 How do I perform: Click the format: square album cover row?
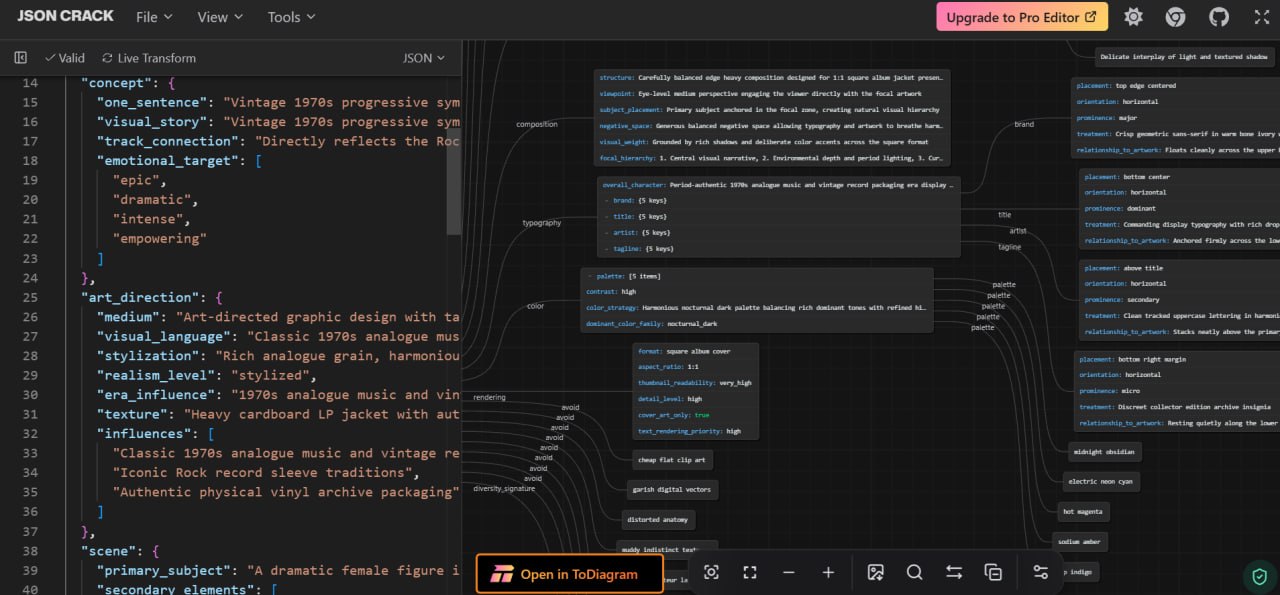(x=696, y=351)
